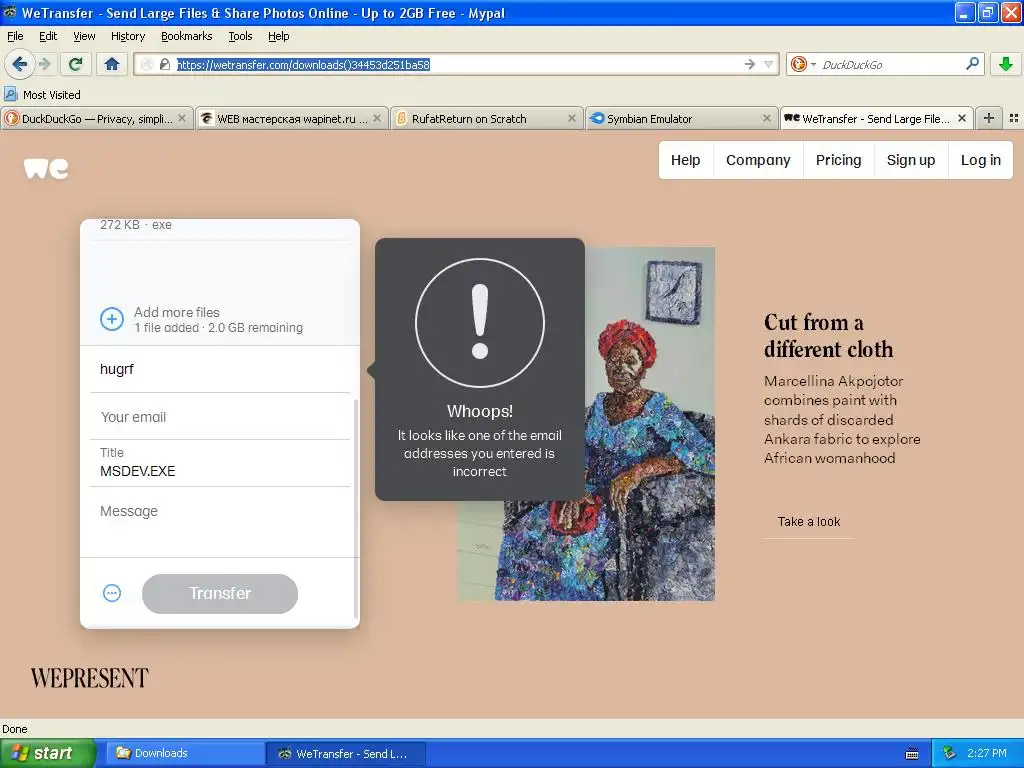Viewport: 1024px width, 768px height.
Task: Open the Edit menu
Action: (x=48, y=36)
